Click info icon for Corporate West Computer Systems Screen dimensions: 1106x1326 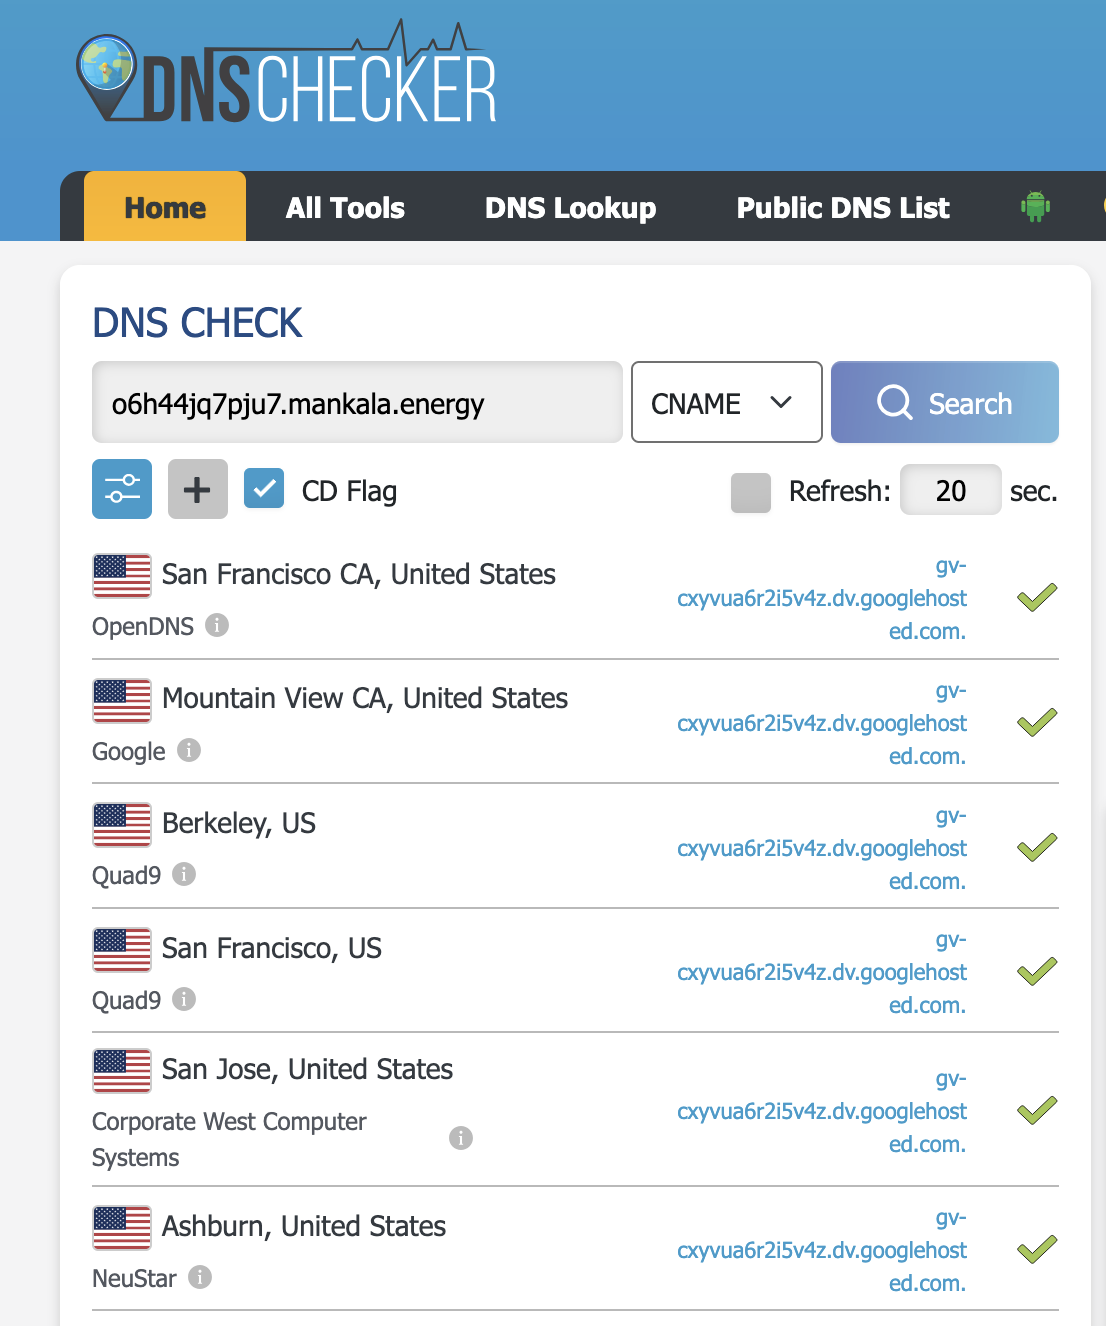tap(460, 1138)
